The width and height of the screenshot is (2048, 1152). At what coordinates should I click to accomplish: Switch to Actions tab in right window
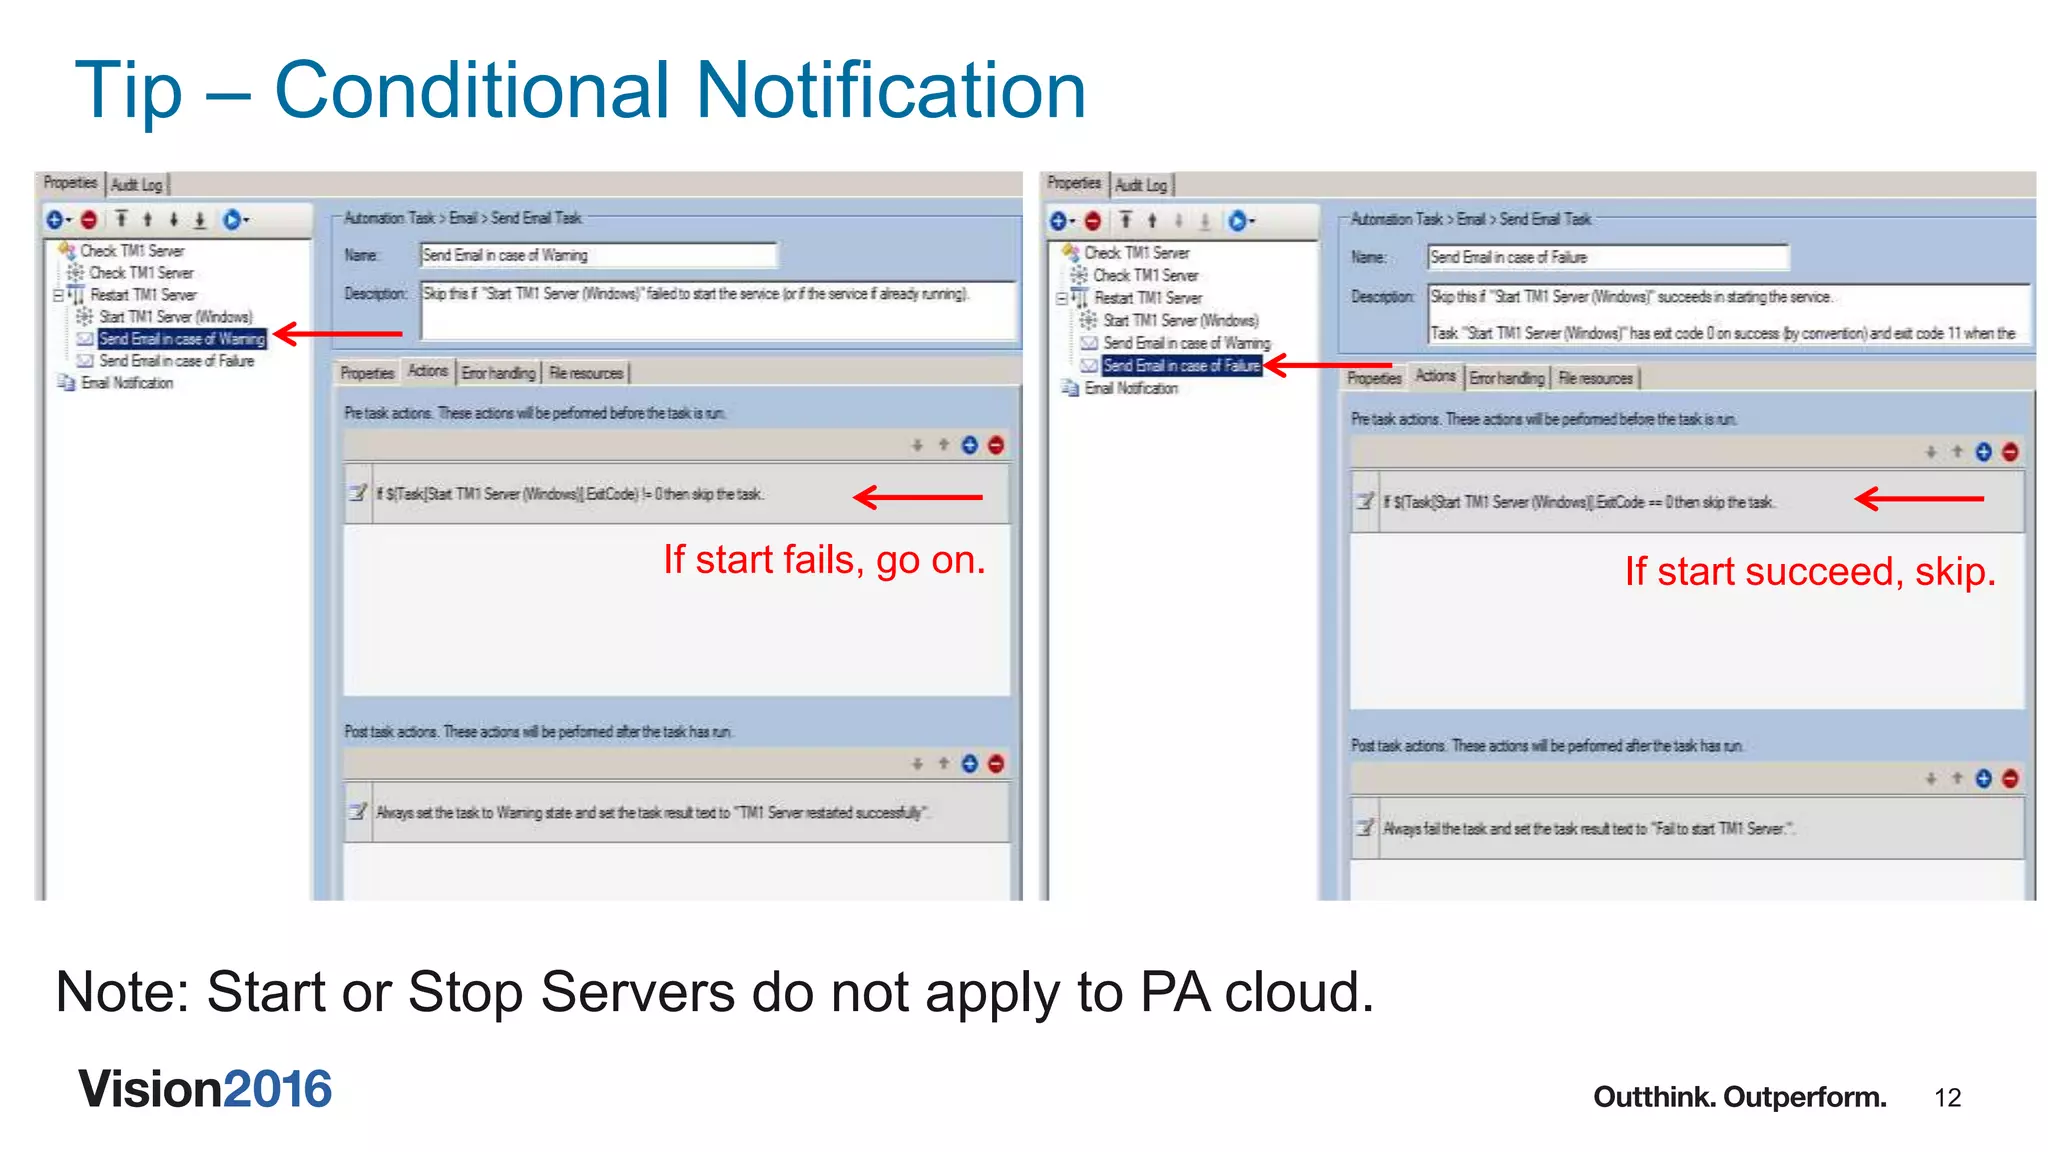[x=1436, y=376]
